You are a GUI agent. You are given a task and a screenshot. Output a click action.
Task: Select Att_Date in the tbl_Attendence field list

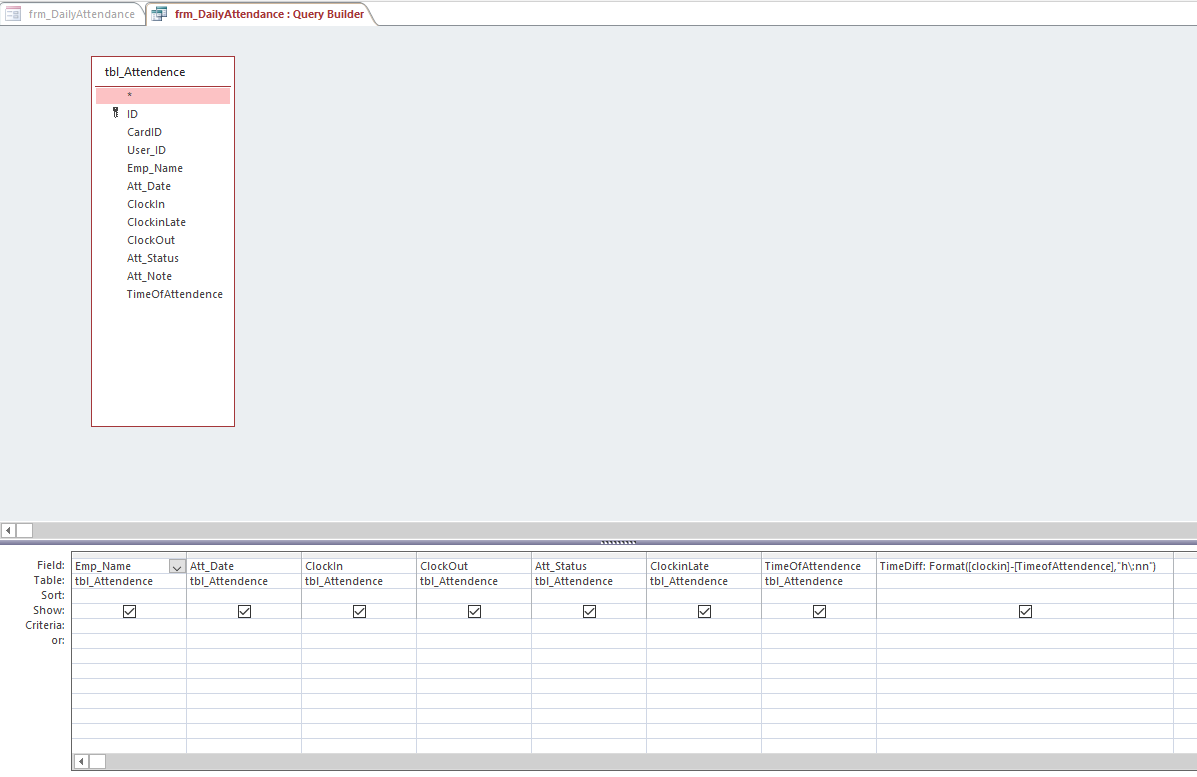point(149,186)
